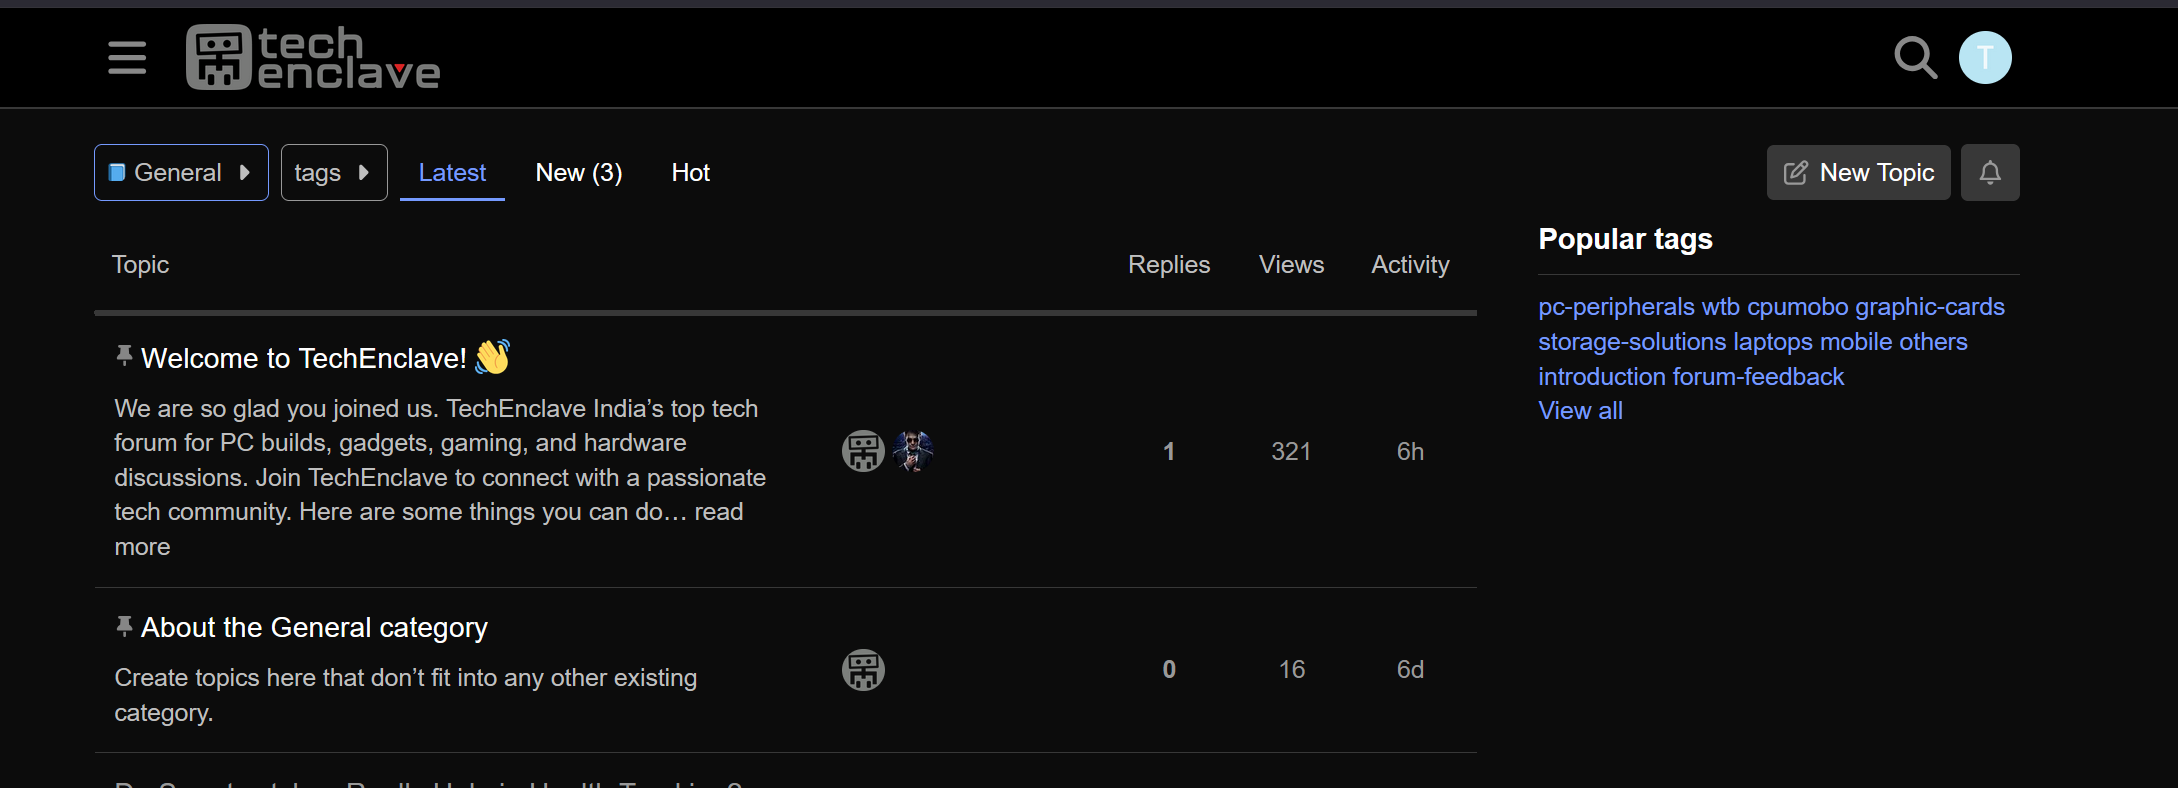Click View all popular tags

[x=1580, y=411]
